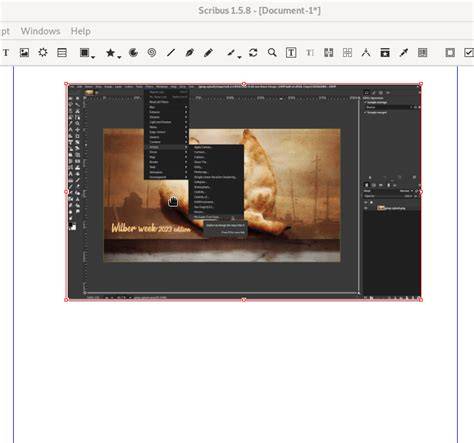Activate Edit Contents of Frame tool

coord(291,53)
